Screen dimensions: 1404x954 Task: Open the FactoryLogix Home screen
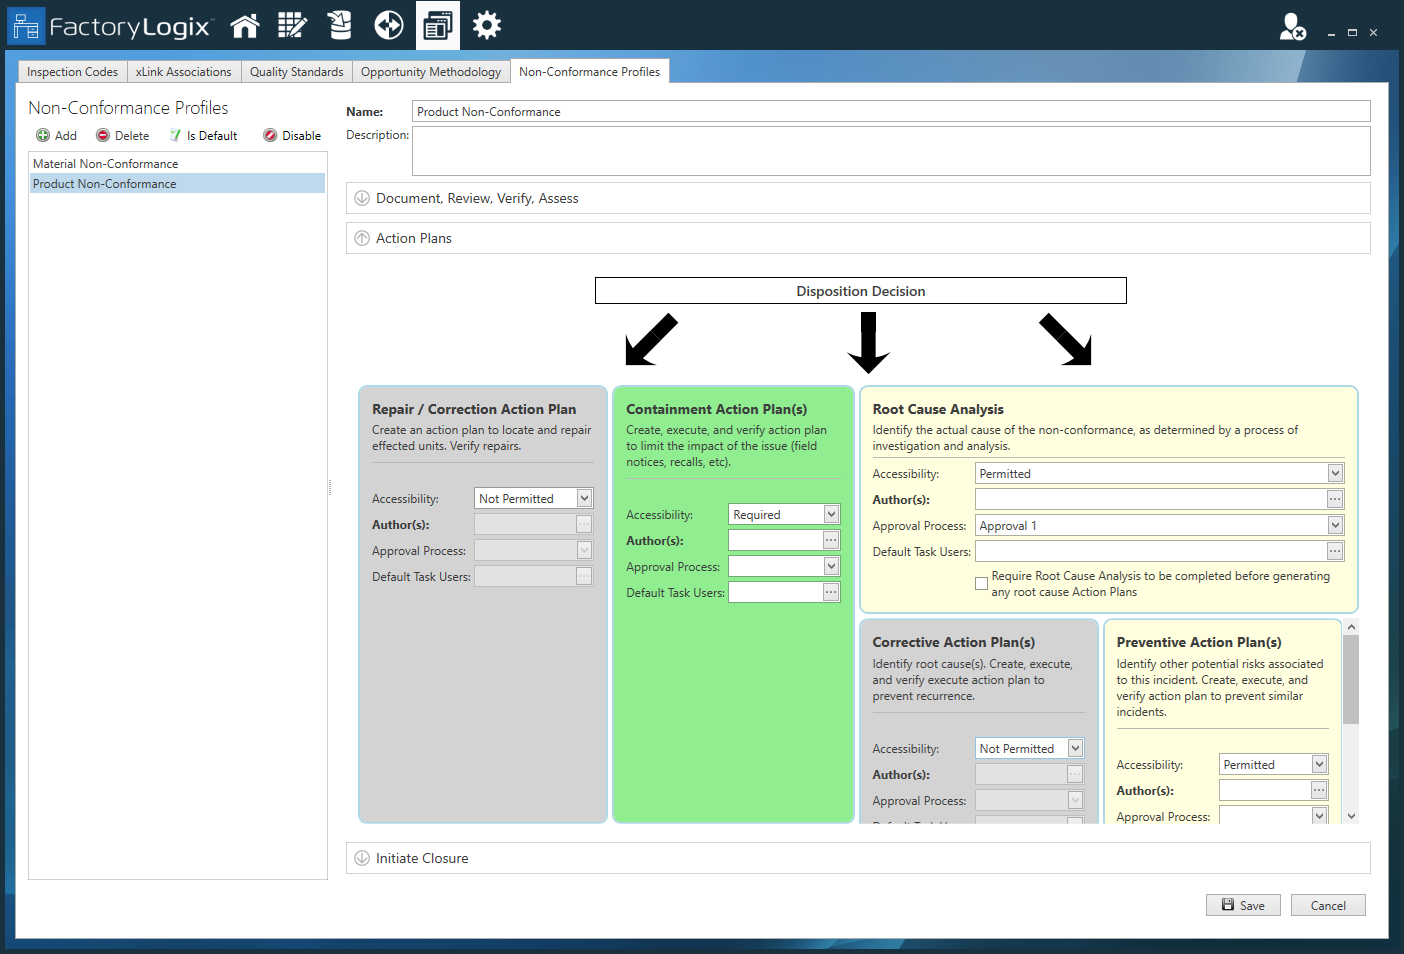(244, 25)
